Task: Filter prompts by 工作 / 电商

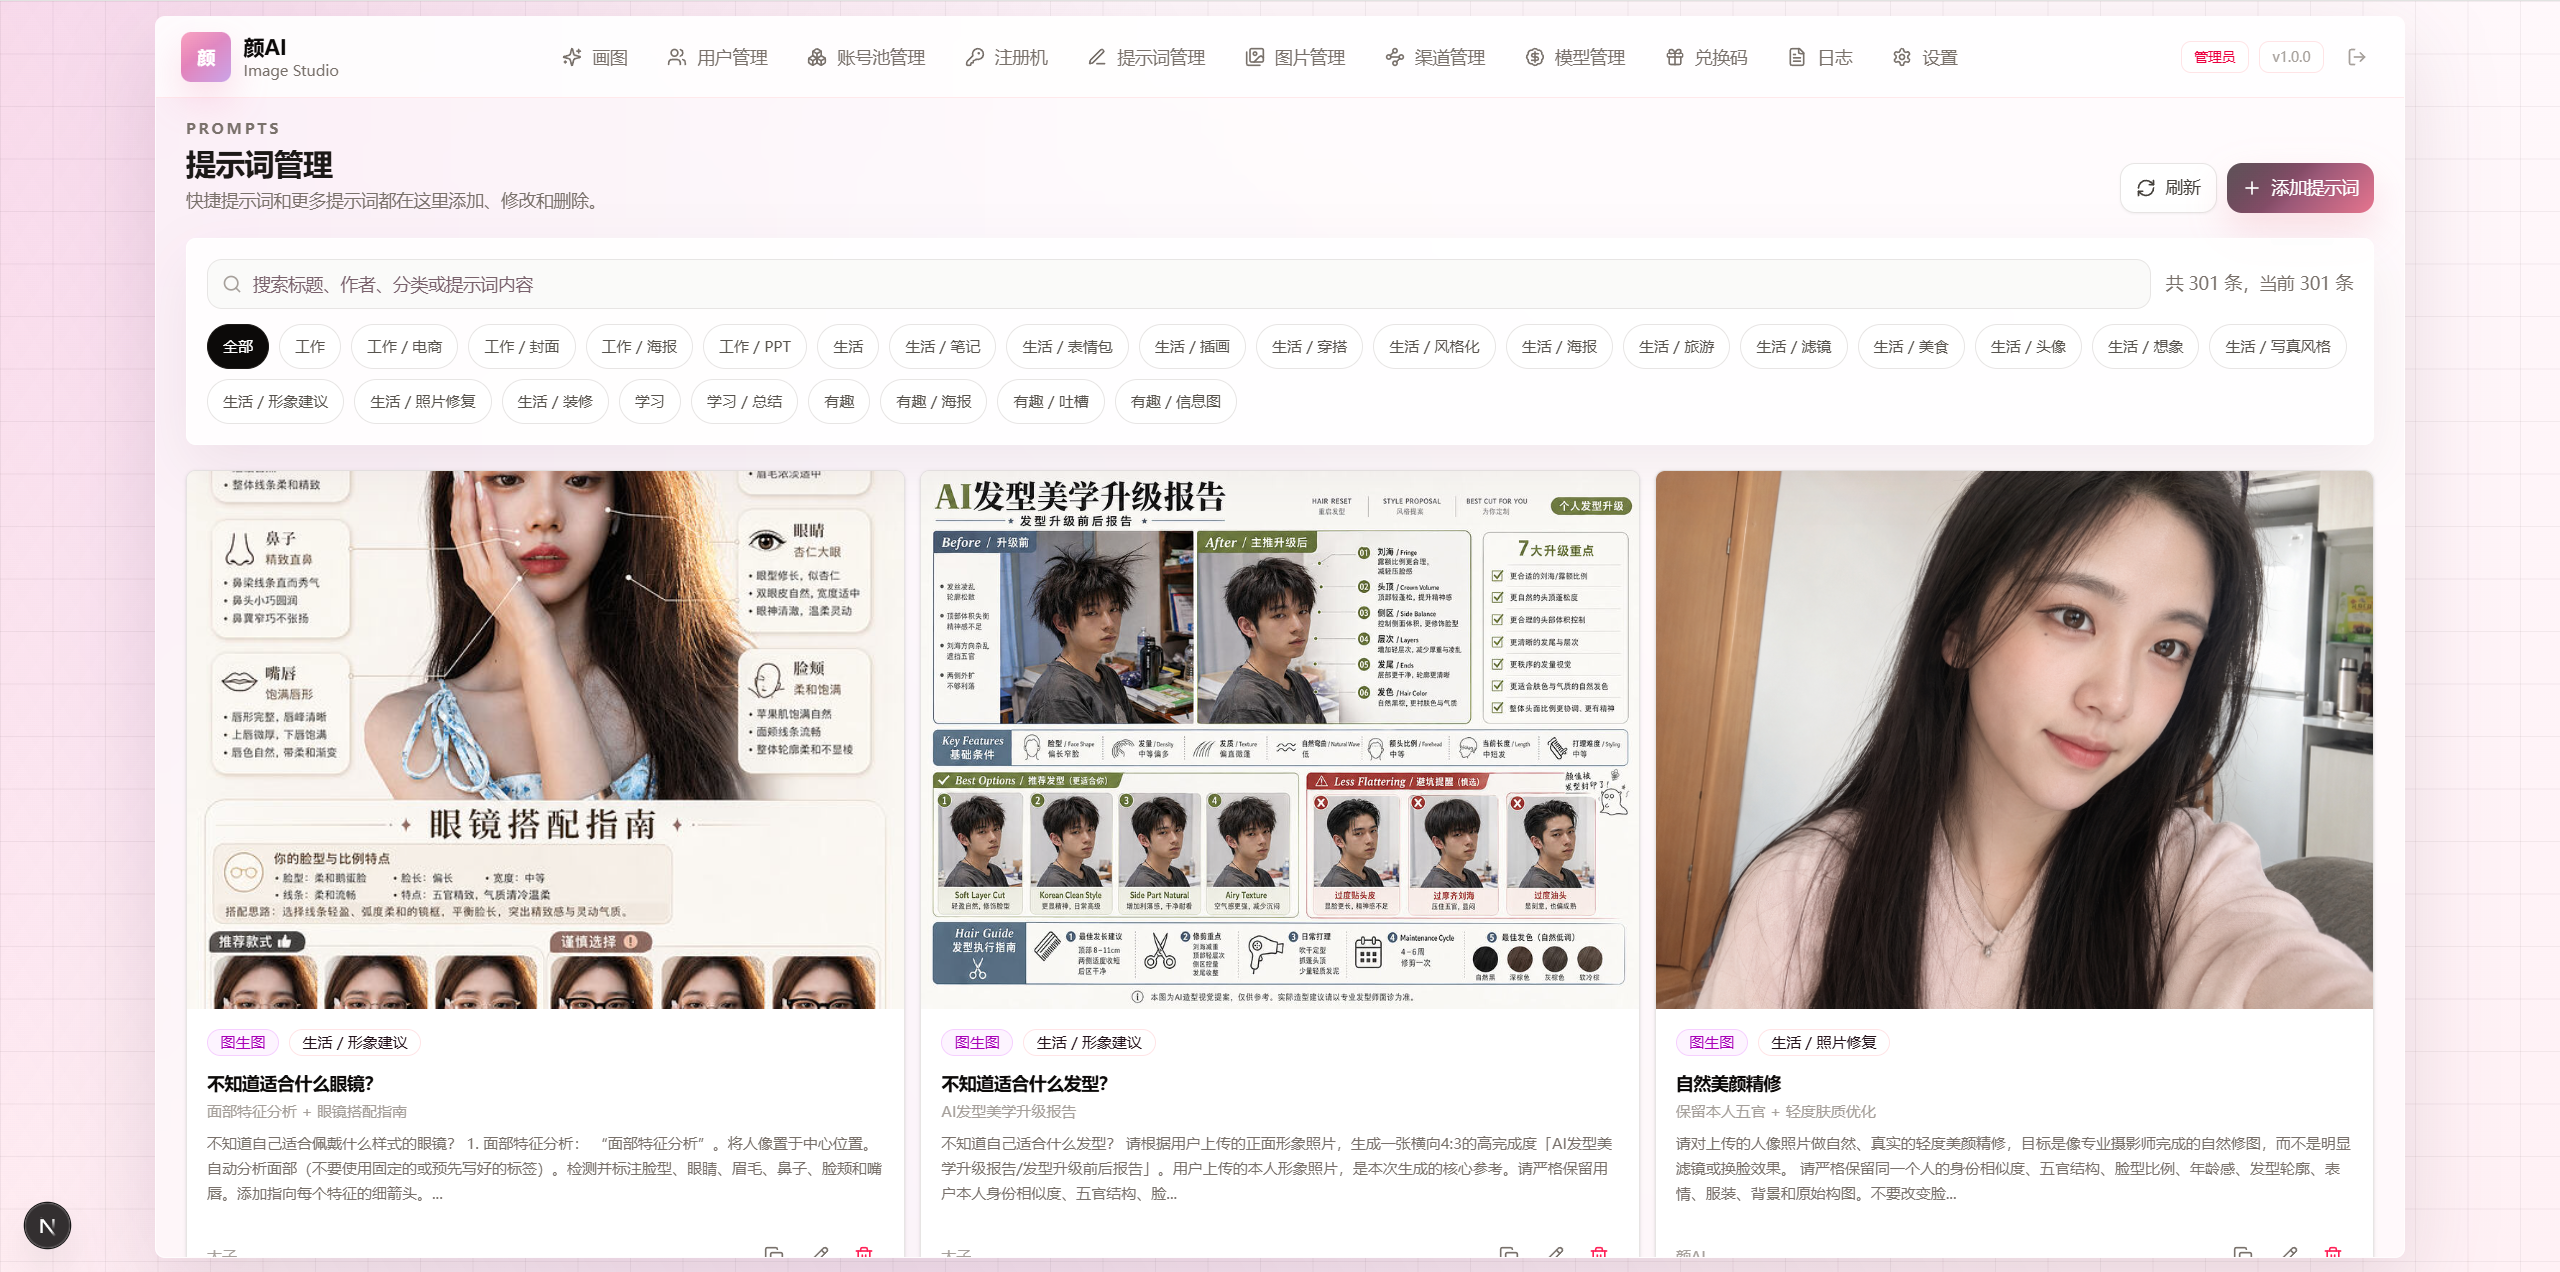Action: 404,347
